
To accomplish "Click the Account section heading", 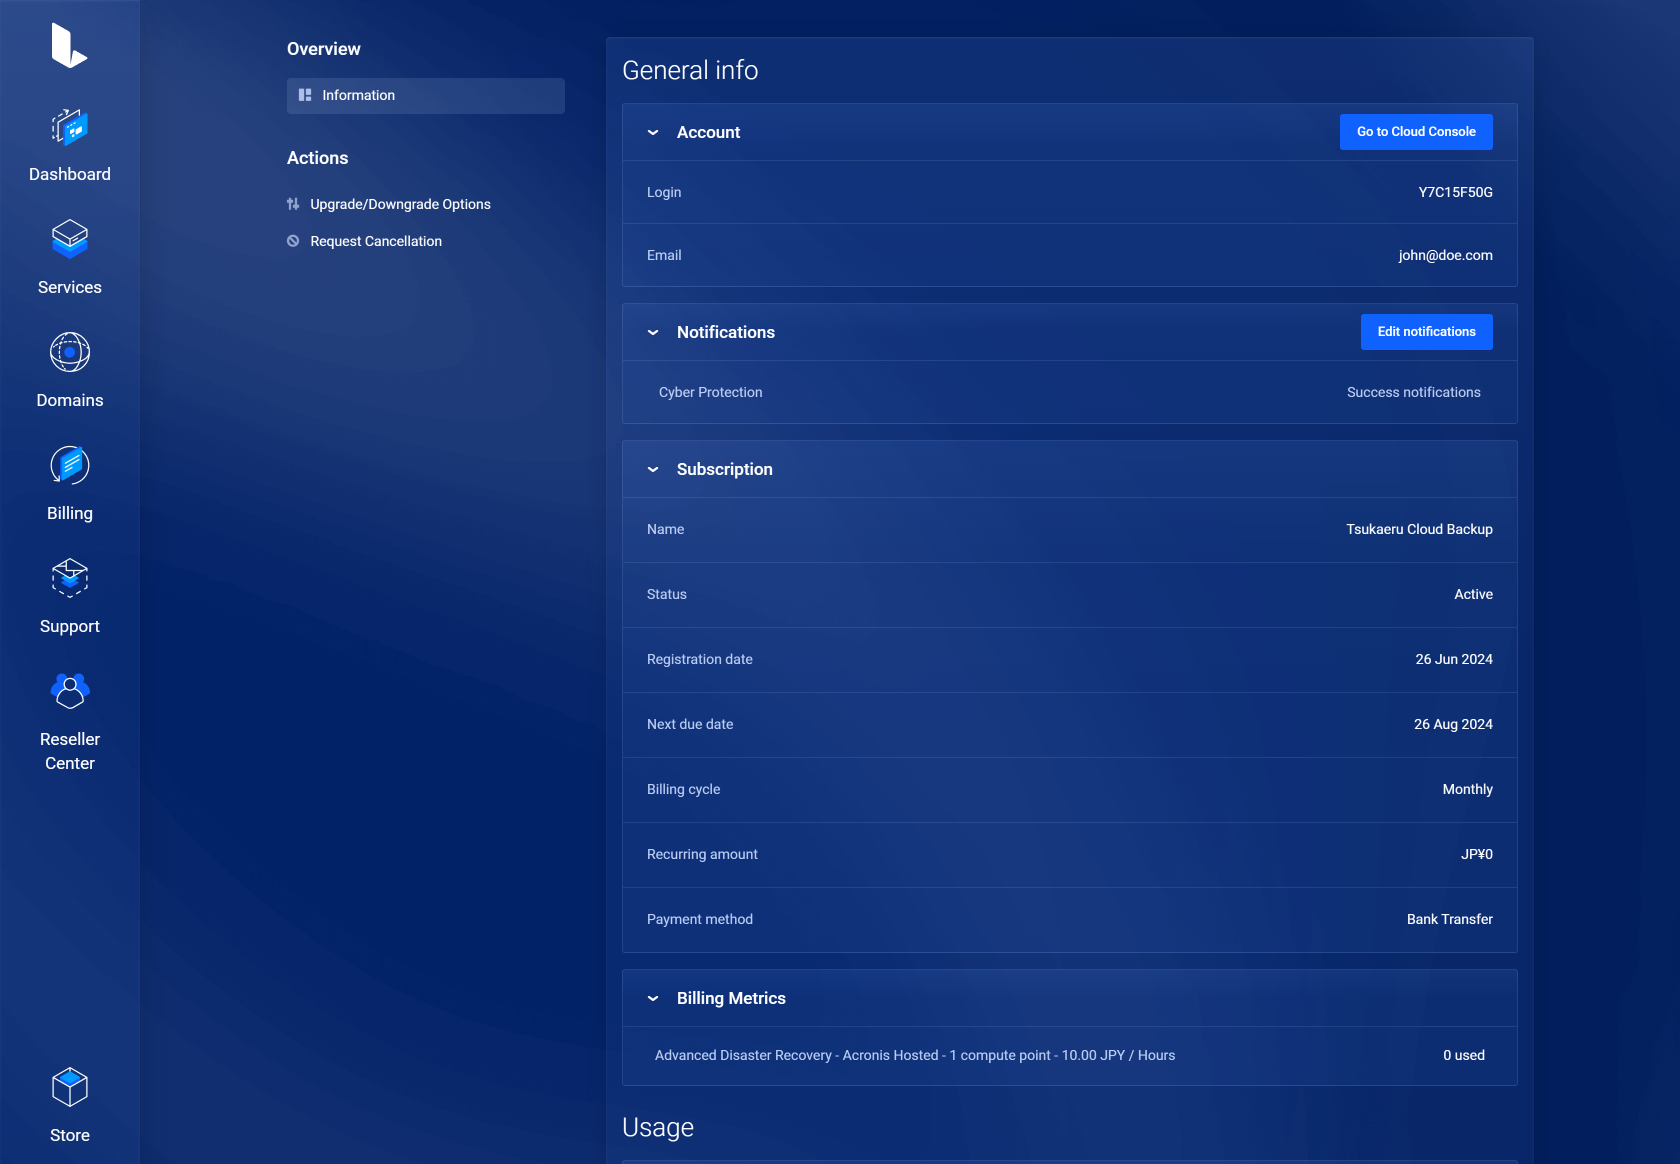I will 708,132.
